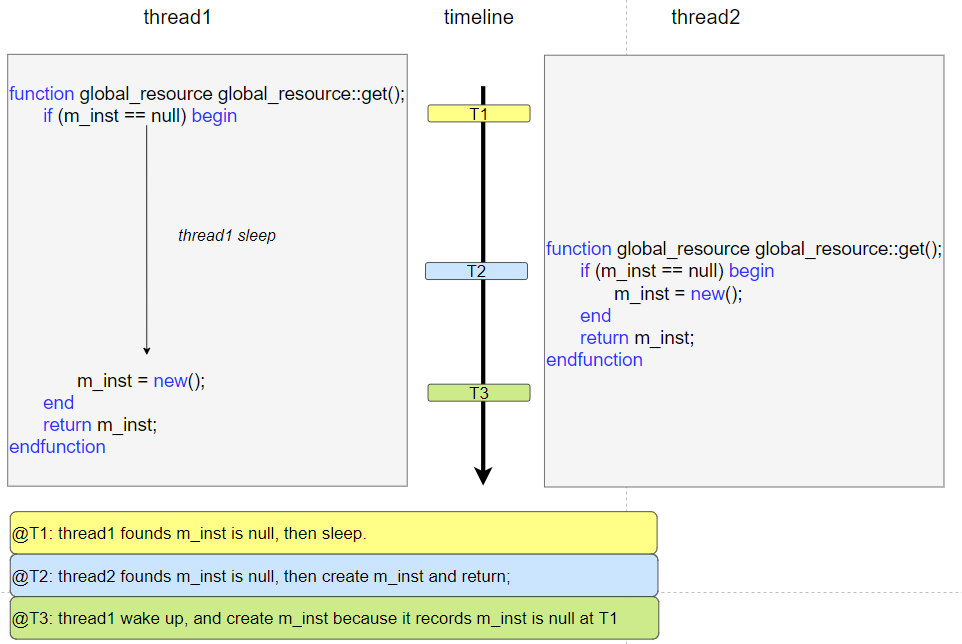Click the yellow @T1 description box
Image resolution: width=962 pixels, height=644 pixels.
(x=334, y=533)
